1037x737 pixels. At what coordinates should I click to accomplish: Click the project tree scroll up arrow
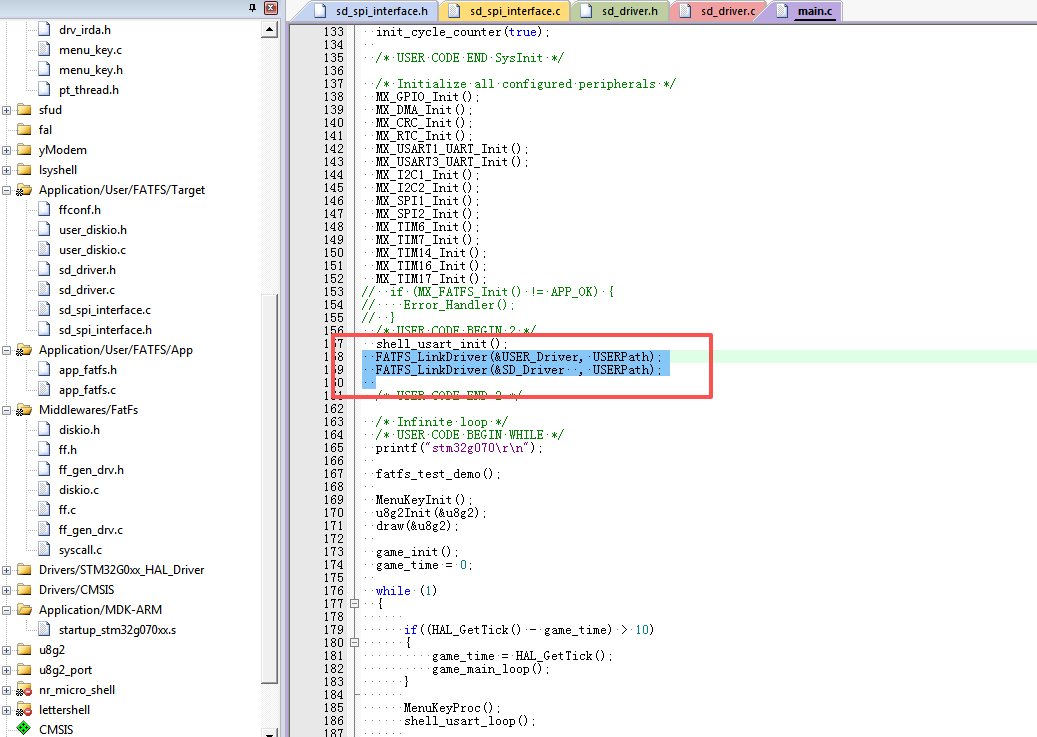coord(270,29)
